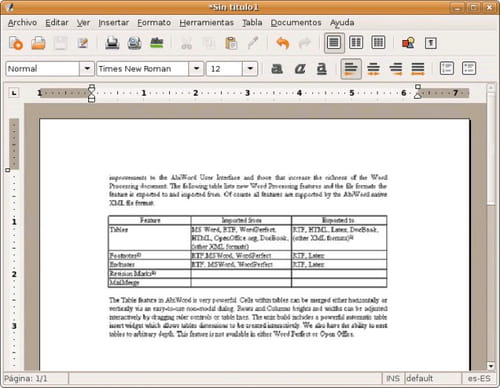Open the Herramientas menu

[206, 23]
